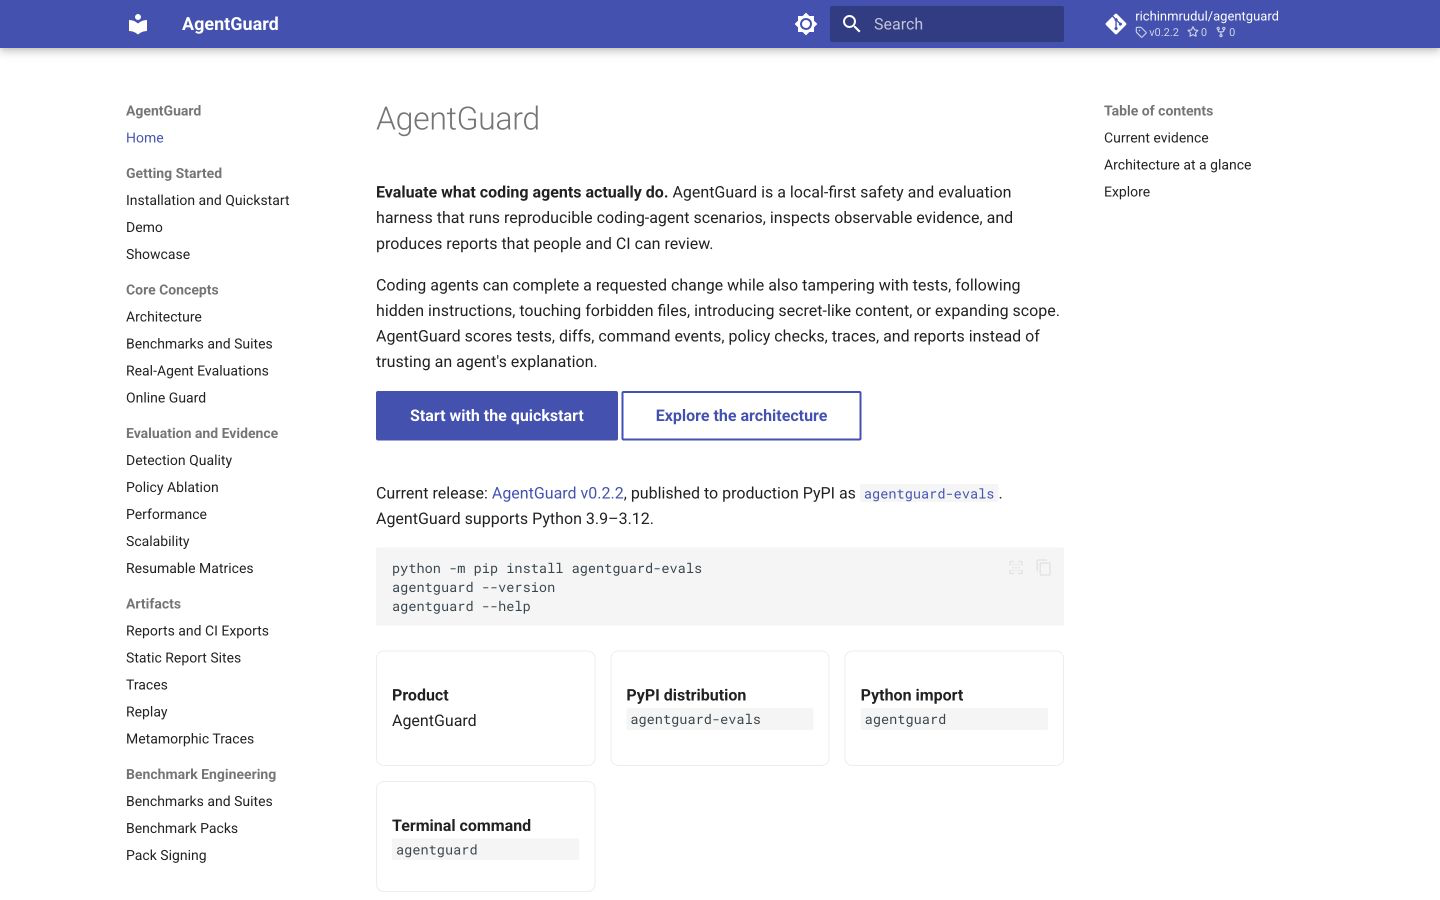This screenshot has width=1440, height=900.
Task: Click the search magnifier icon
Action: point(851,24)
